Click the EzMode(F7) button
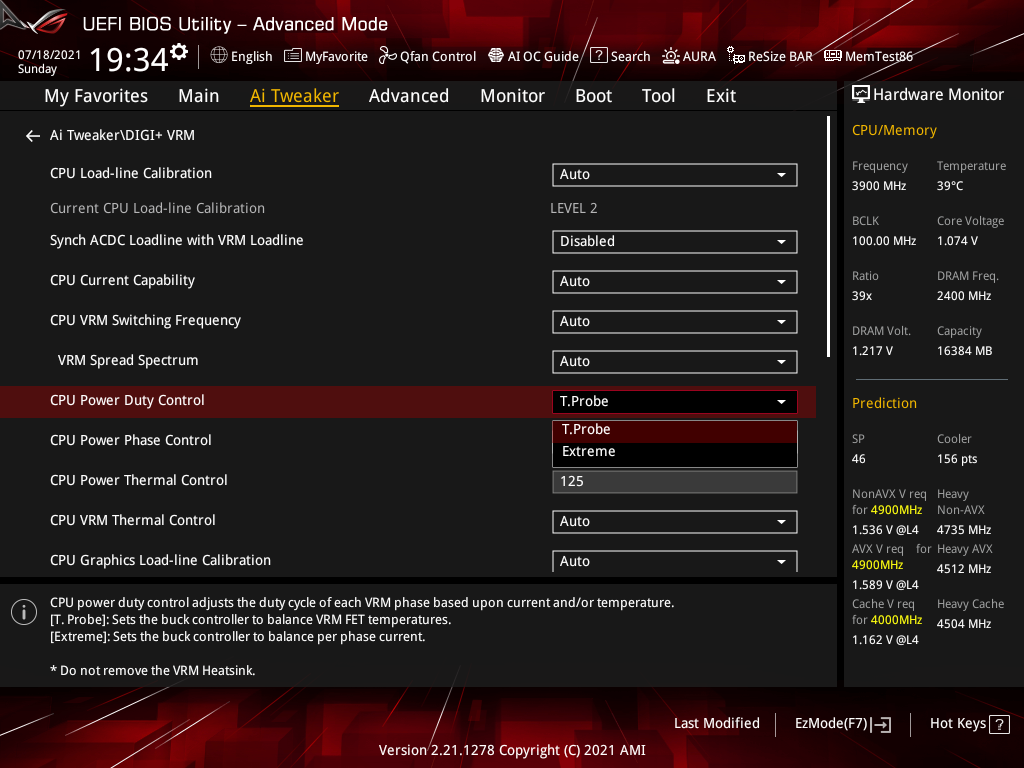The image size is (1024, 768). (x=842, y=723)
